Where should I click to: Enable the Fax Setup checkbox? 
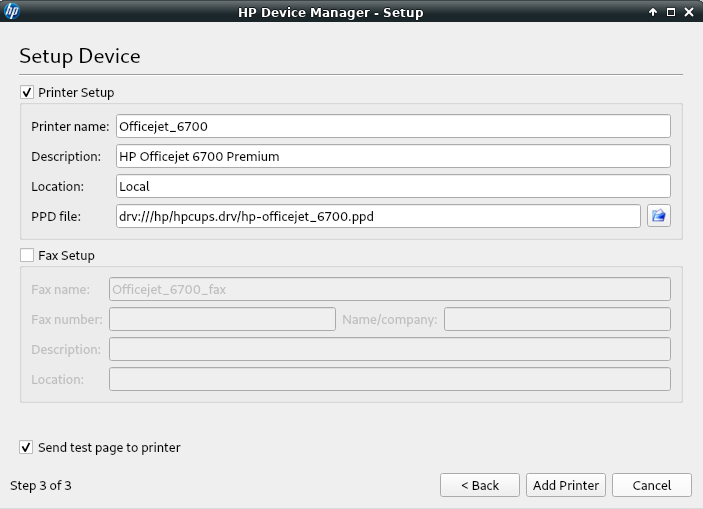pyautogui.click(x=27, y=255)
